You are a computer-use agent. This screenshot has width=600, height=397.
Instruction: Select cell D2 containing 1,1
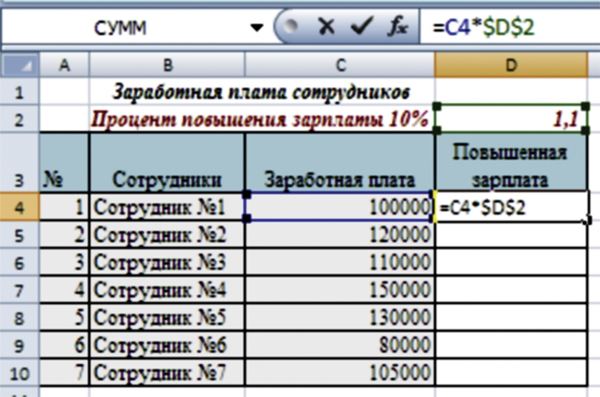pos(511,119)
